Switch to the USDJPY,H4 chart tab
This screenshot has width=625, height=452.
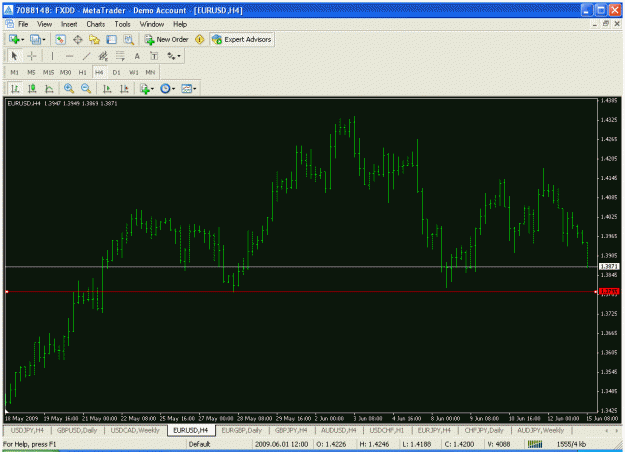(x=27, y=430)
